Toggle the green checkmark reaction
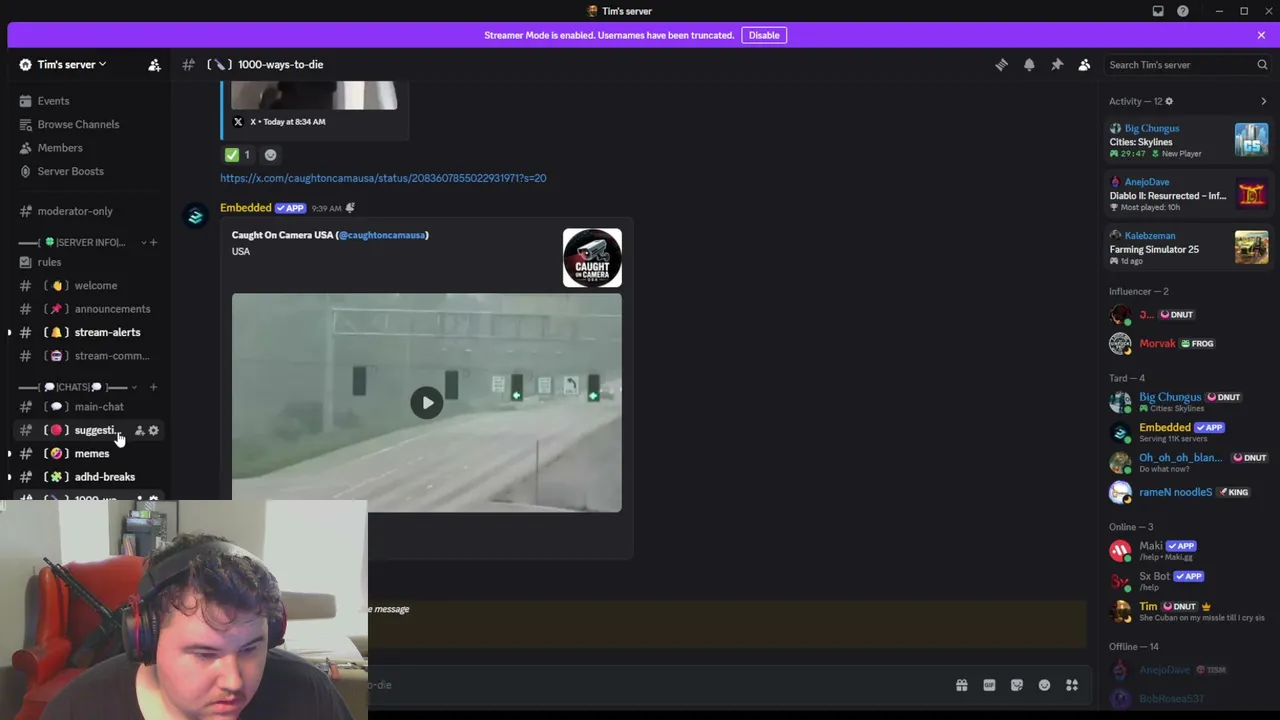Viewport: 1280px width, 720px height. [238, 155]
